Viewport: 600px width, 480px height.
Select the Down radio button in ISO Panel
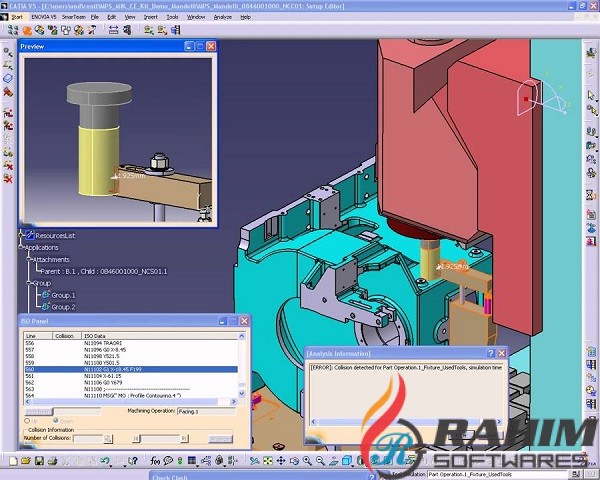click(55, 421)
